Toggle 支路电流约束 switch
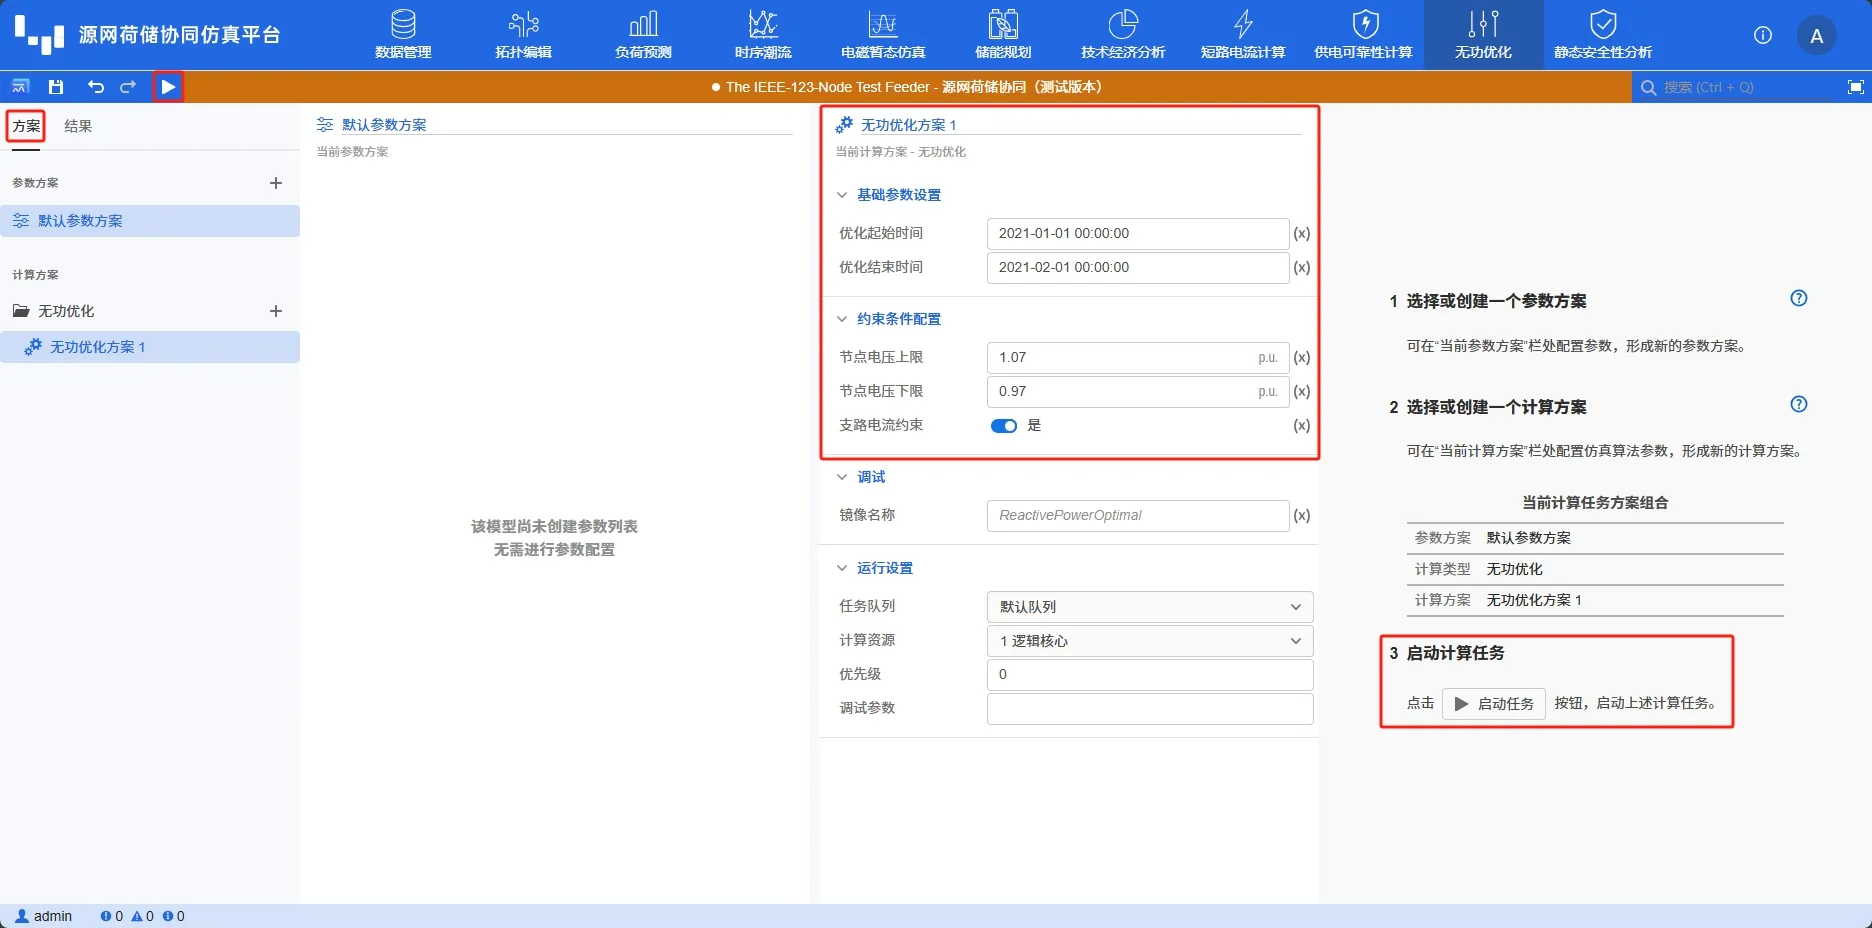This screenshot has height=928, width=1872. tap(1004, 426)
